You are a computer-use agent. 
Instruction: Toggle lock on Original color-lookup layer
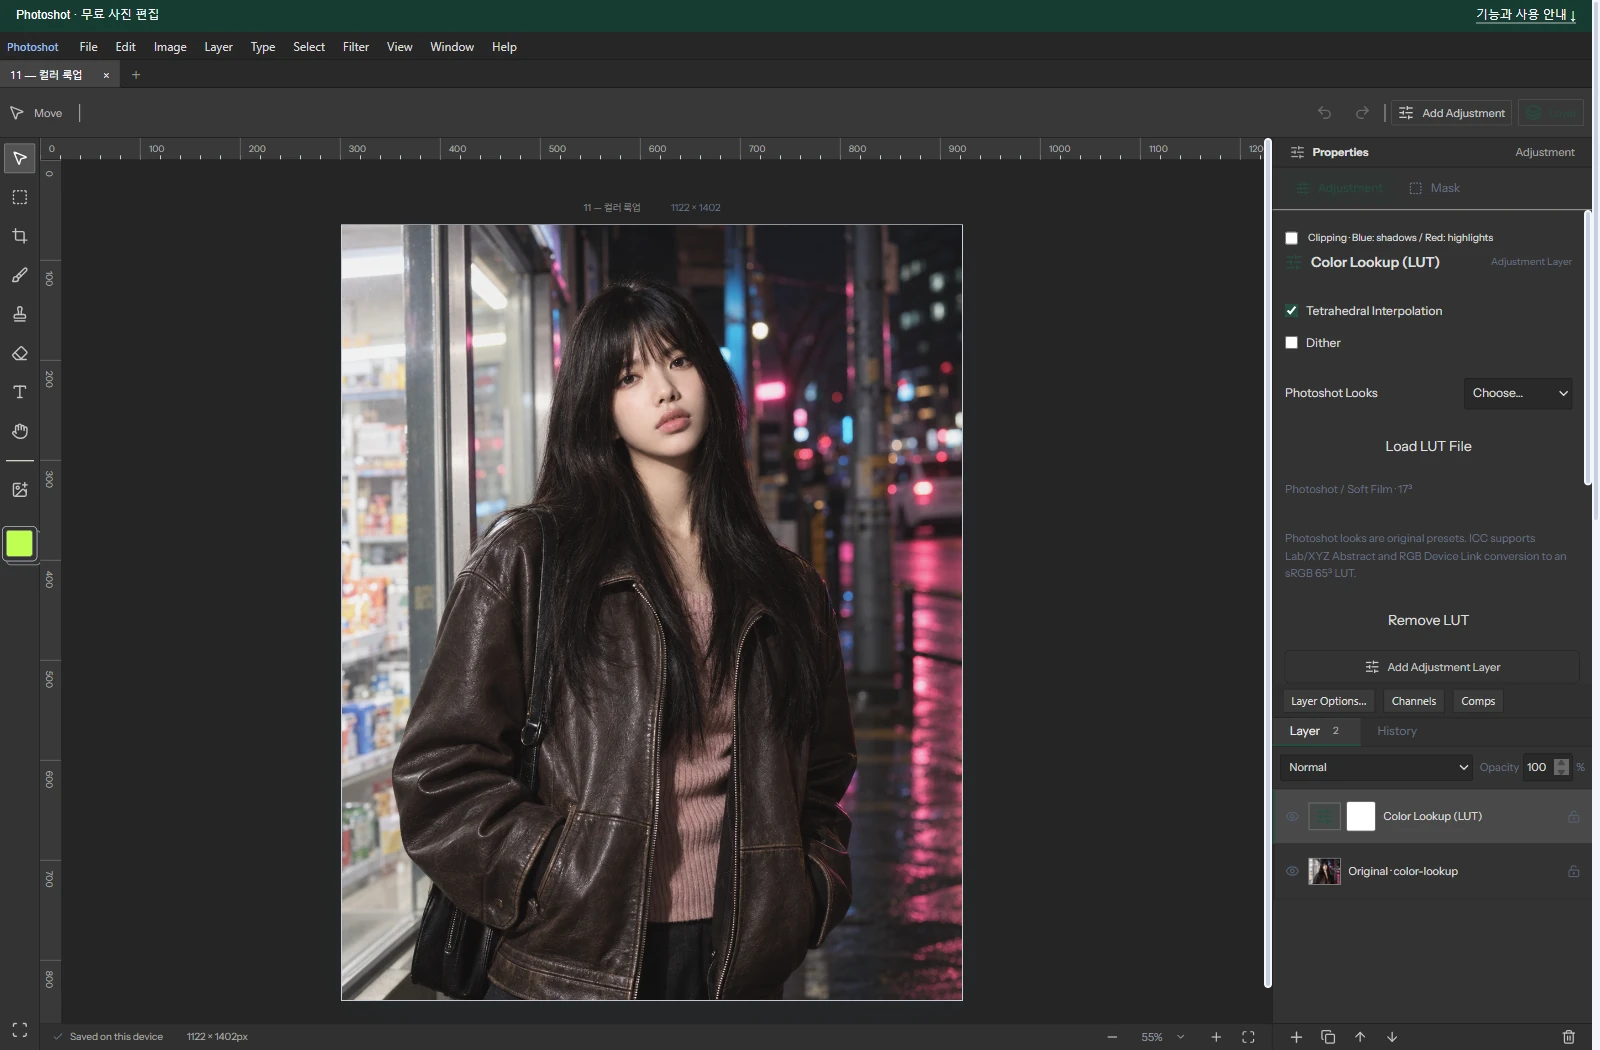[x=1573, y=871]
